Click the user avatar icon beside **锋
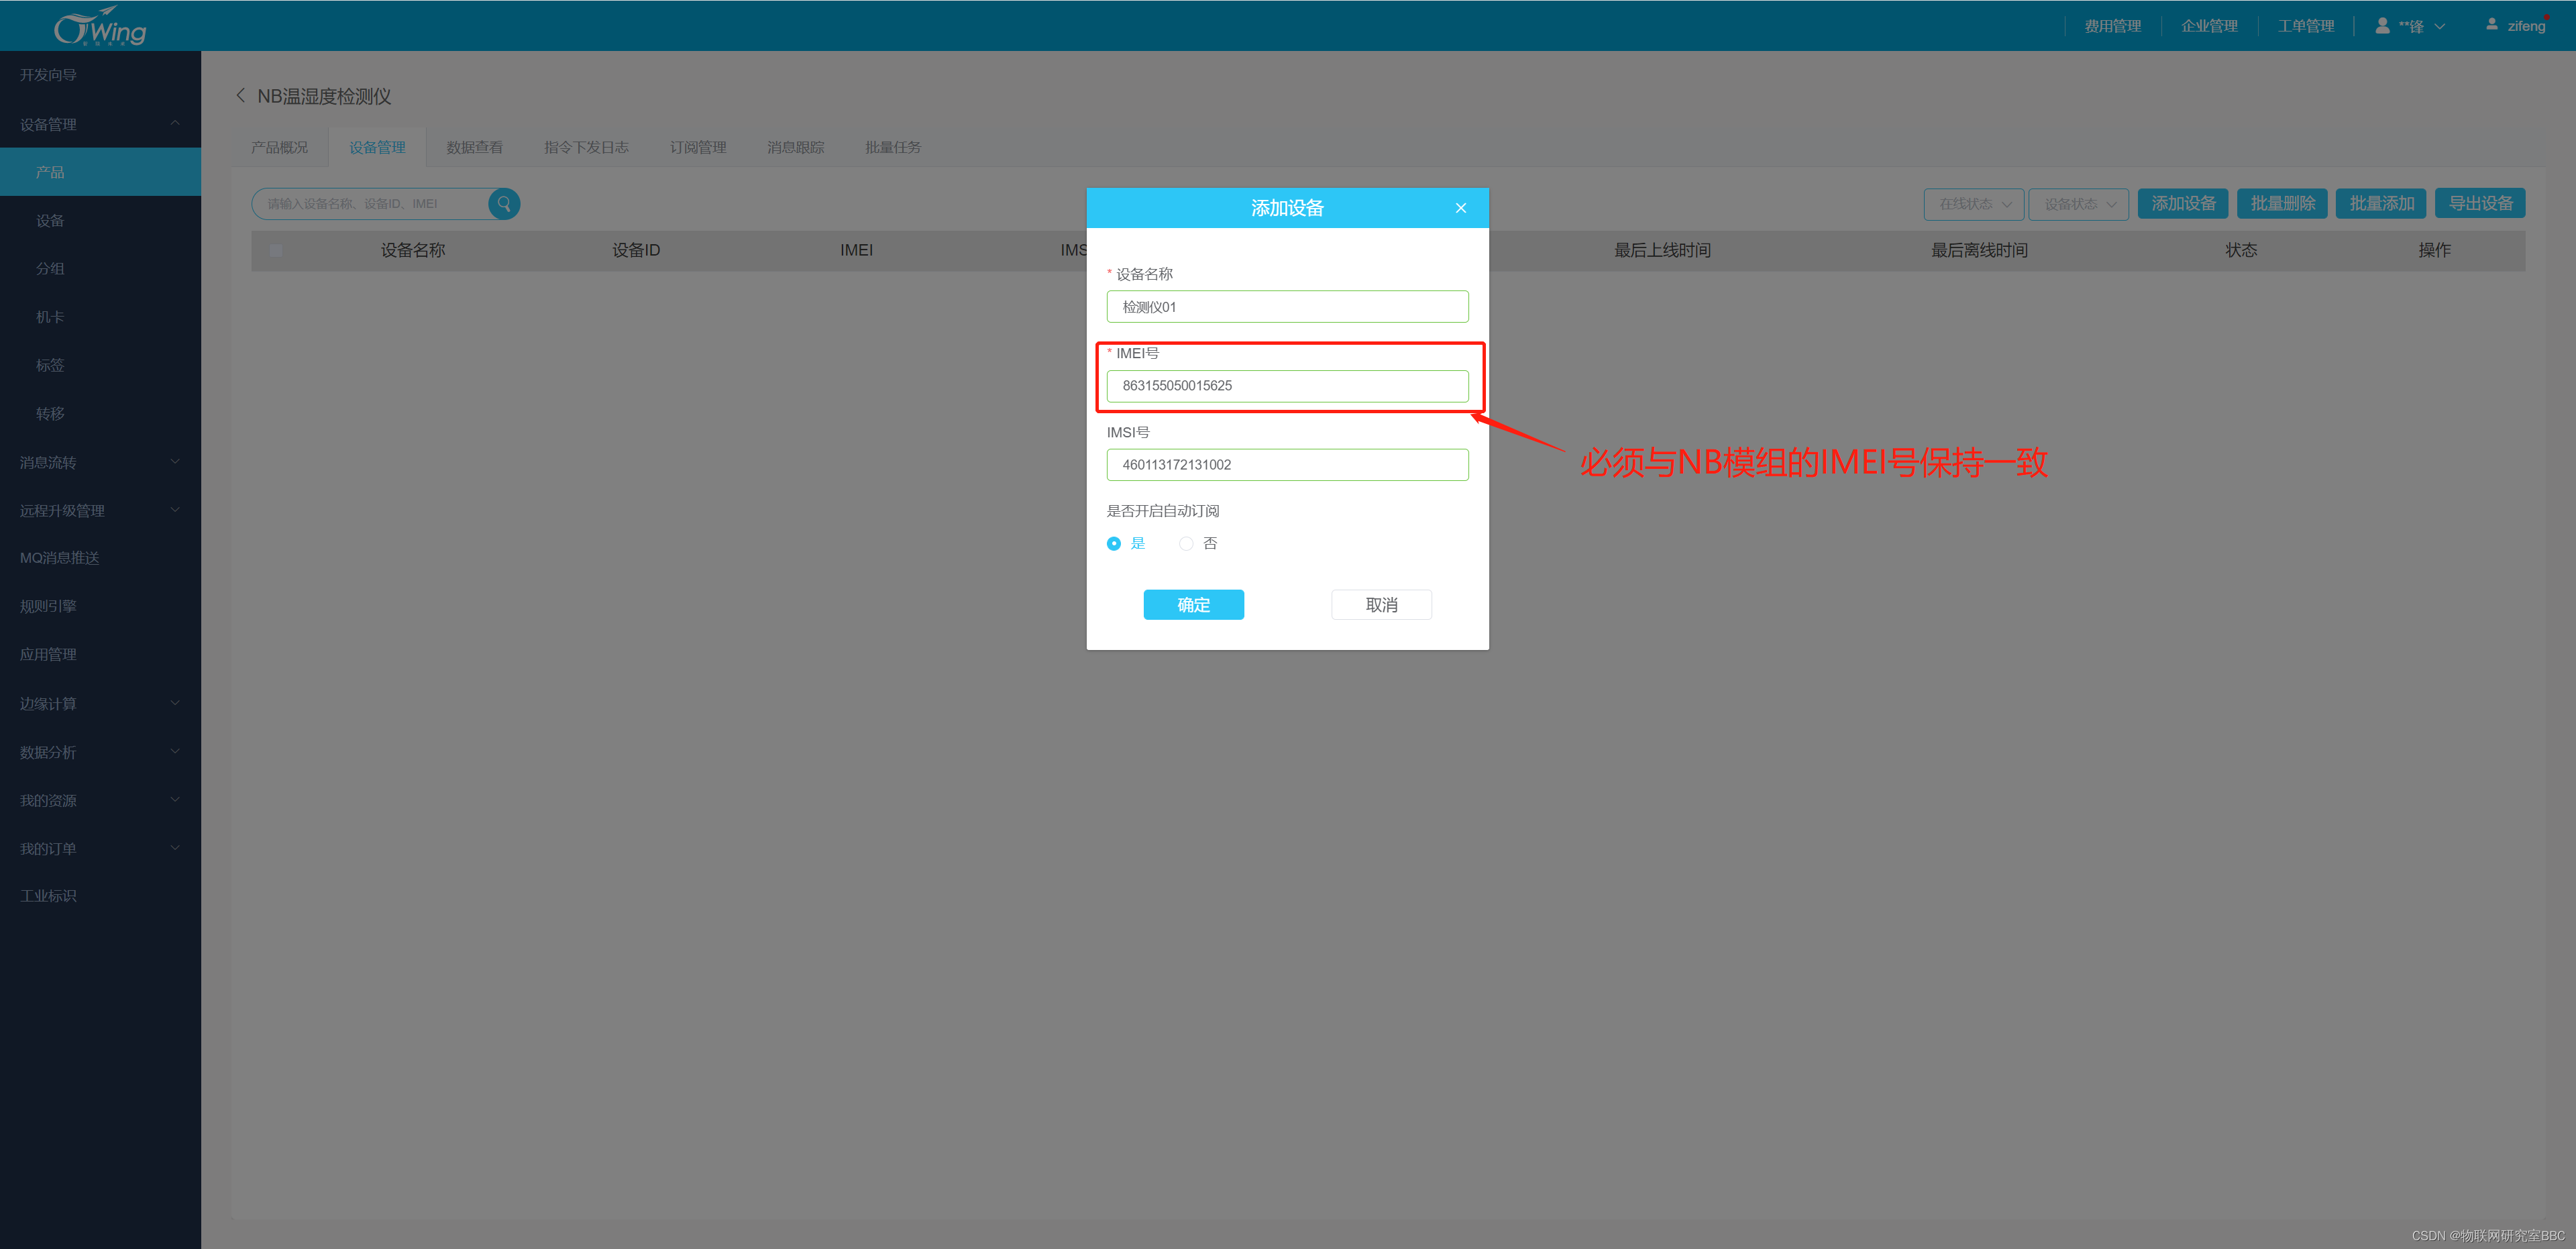 pyautogui.click(x=2383, y=26)
